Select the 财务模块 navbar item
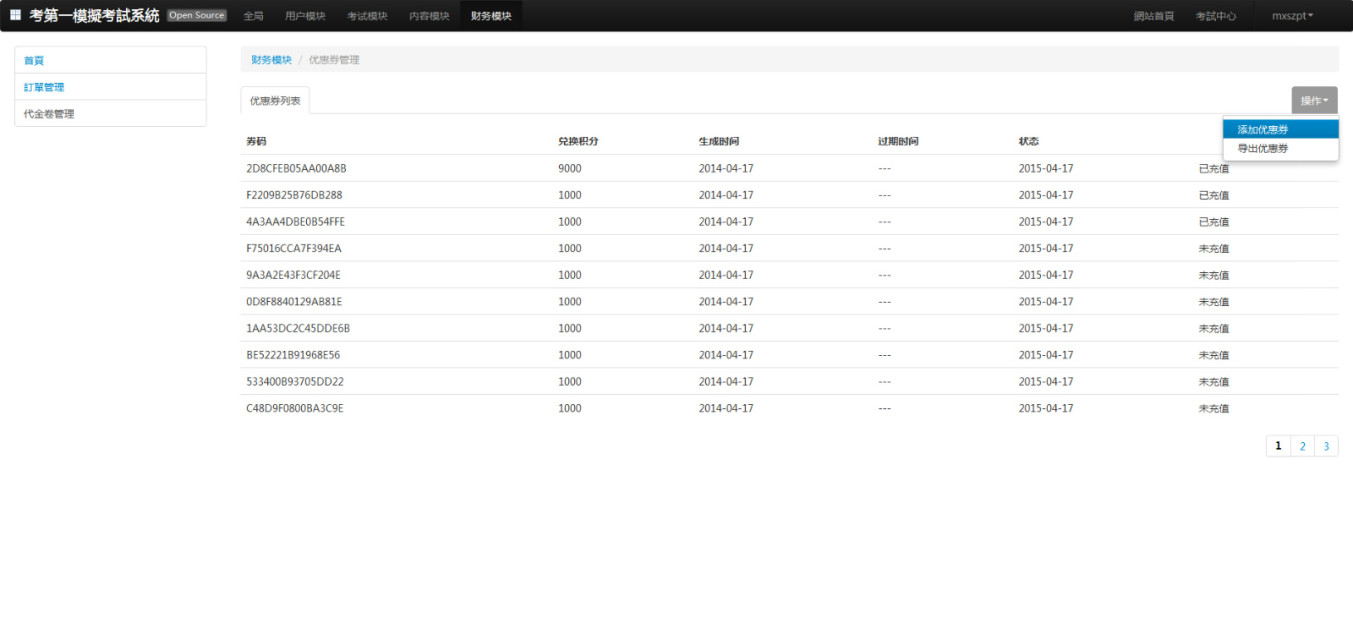1353x640 pixels. [x=491, y=16]
